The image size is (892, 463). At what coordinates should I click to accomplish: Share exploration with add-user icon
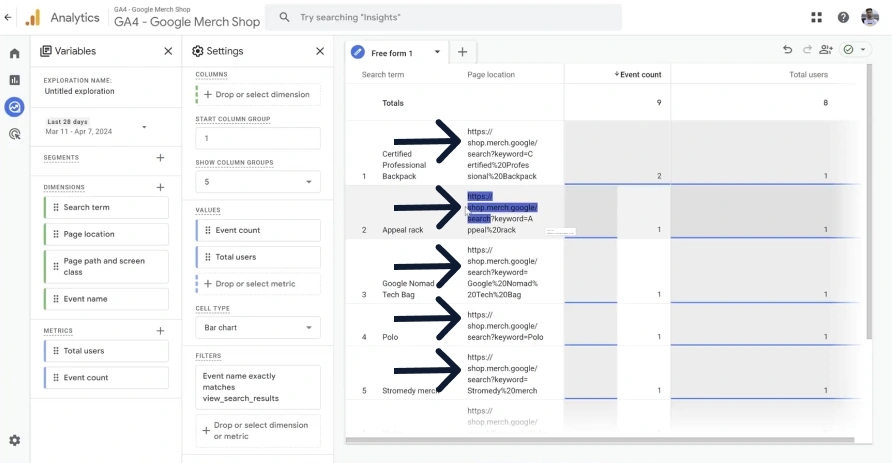point(826,49)
